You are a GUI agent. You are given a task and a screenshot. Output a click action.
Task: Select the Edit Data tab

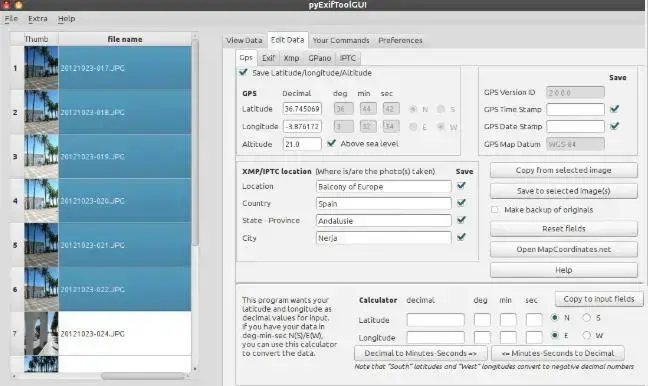[288, 40]
